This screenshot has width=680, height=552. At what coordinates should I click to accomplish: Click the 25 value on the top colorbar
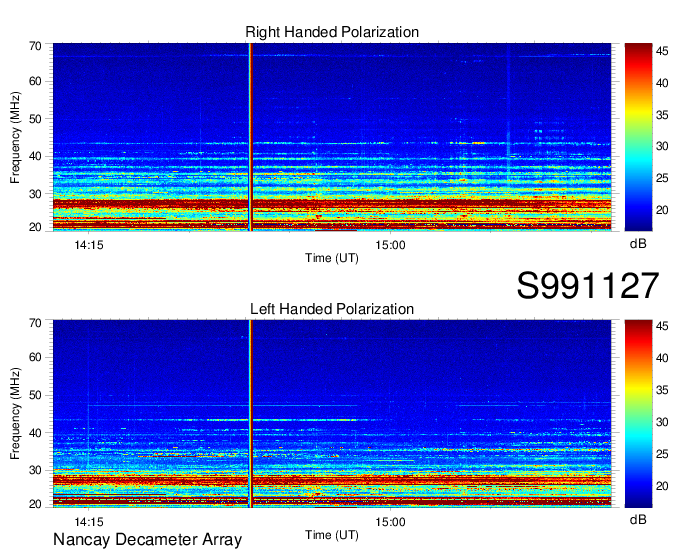pyautogui.click(x=662, y=178)
